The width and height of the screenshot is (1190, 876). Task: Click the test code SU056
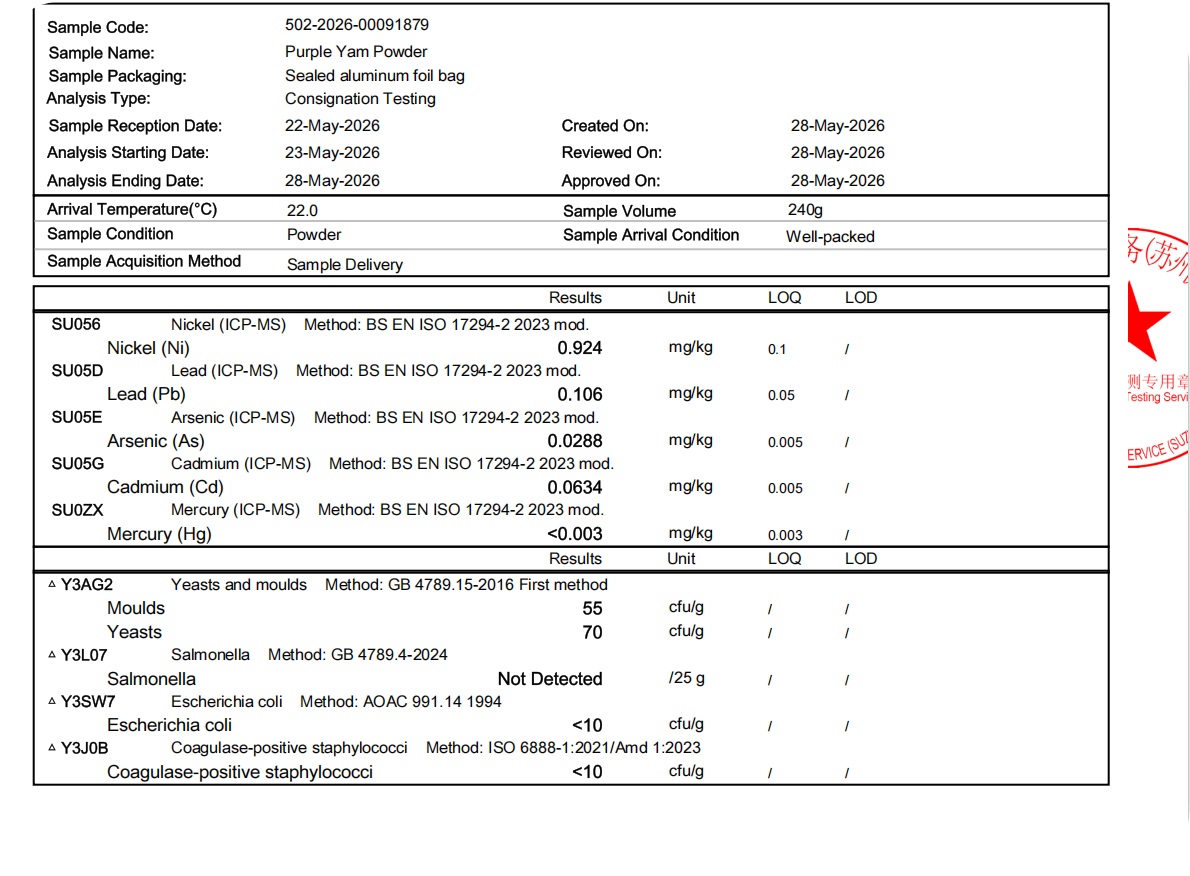click(x=76, y=325)
